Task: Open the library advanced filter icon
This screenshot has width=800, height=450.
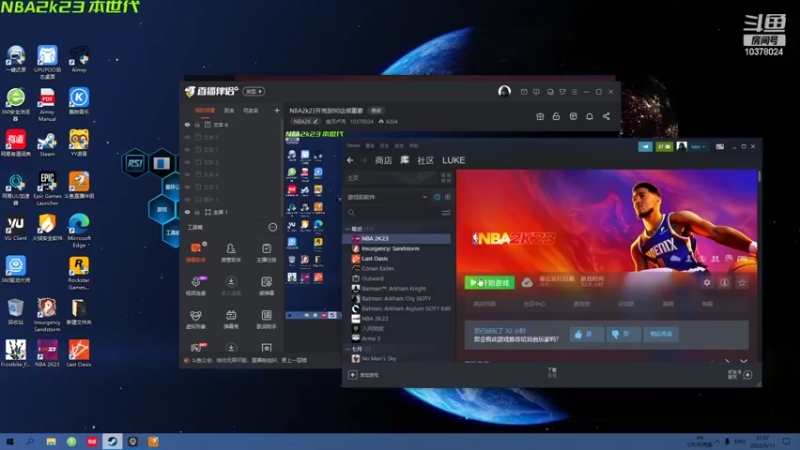Action: [446, 213]
